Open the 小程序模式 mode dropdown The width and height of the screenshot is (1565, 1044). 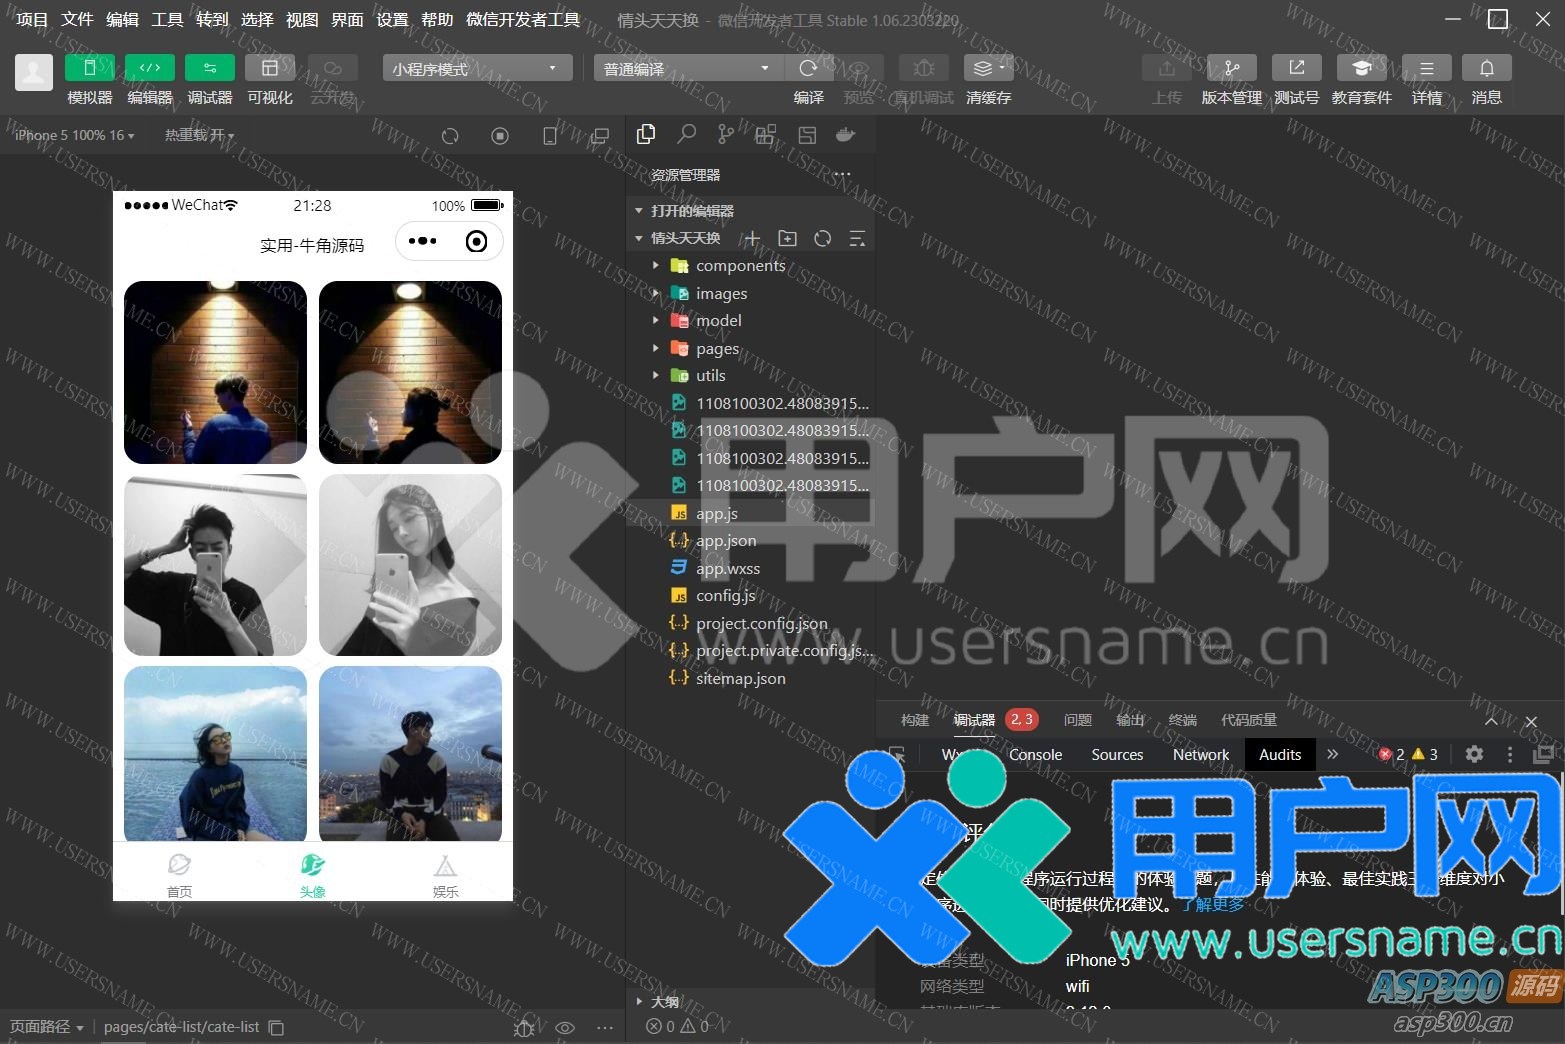pos(475,68)
